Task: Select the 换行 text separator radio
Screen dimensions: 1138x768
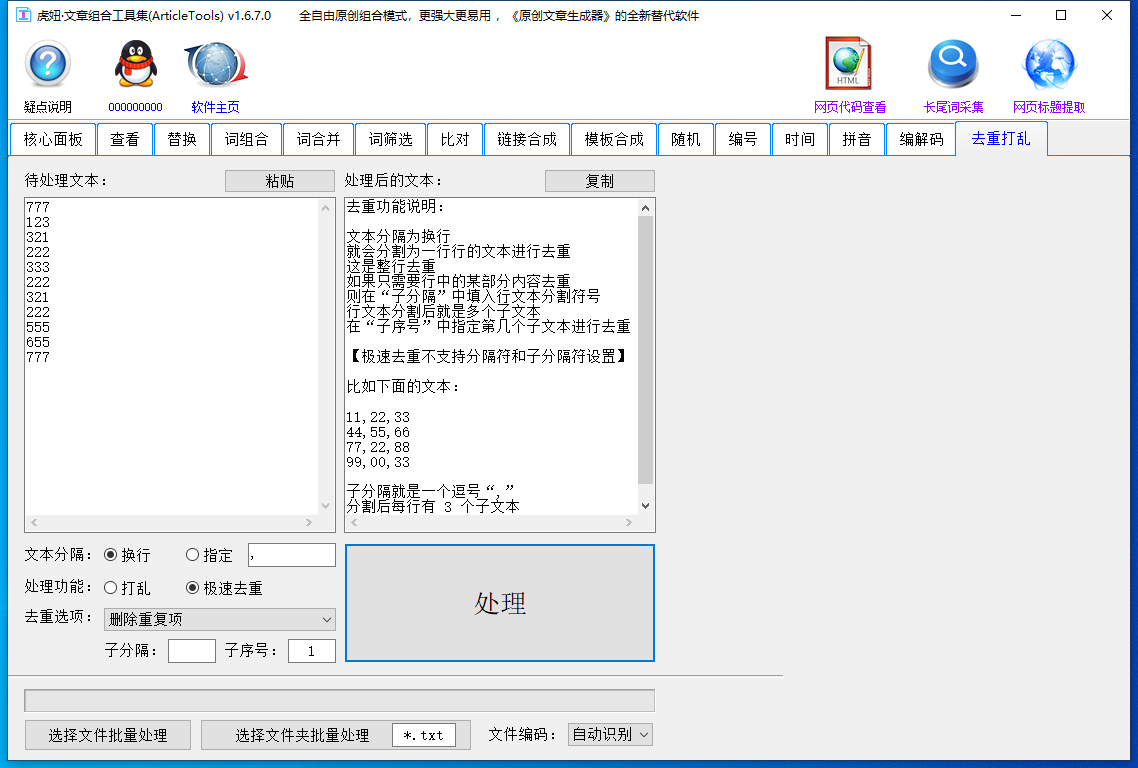Action: pos(128,555)
